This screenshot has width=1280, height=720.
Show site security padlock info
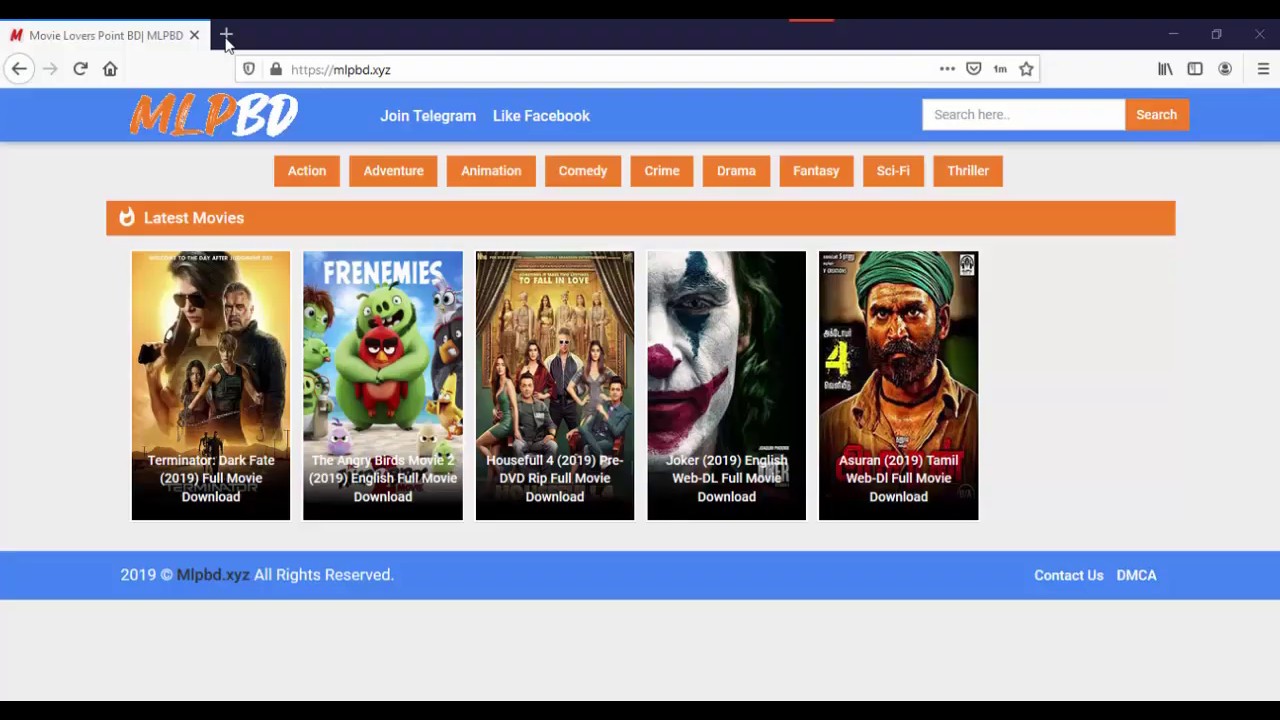tap(276, 69)
